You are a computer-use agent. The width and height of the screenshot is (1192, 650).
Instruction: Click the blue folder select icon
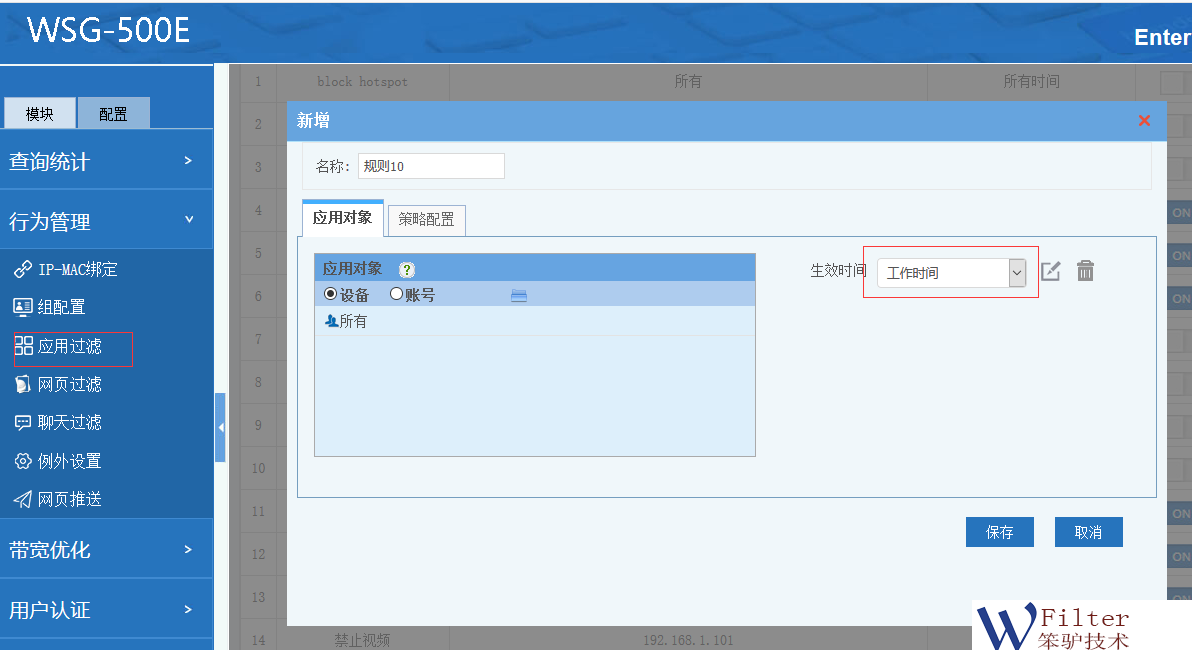click(x=518, y=295)
